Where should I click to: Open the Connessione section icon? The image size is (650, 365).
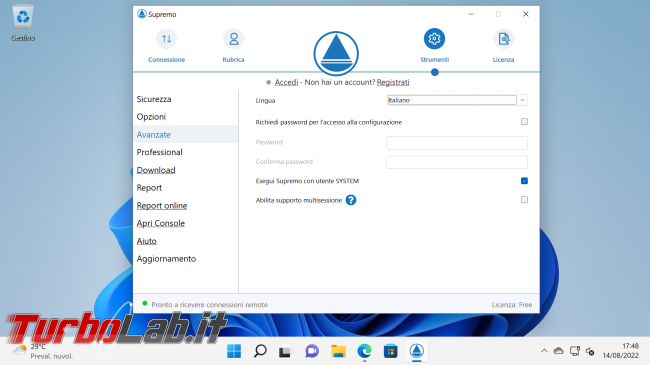(x=167, y=39)
